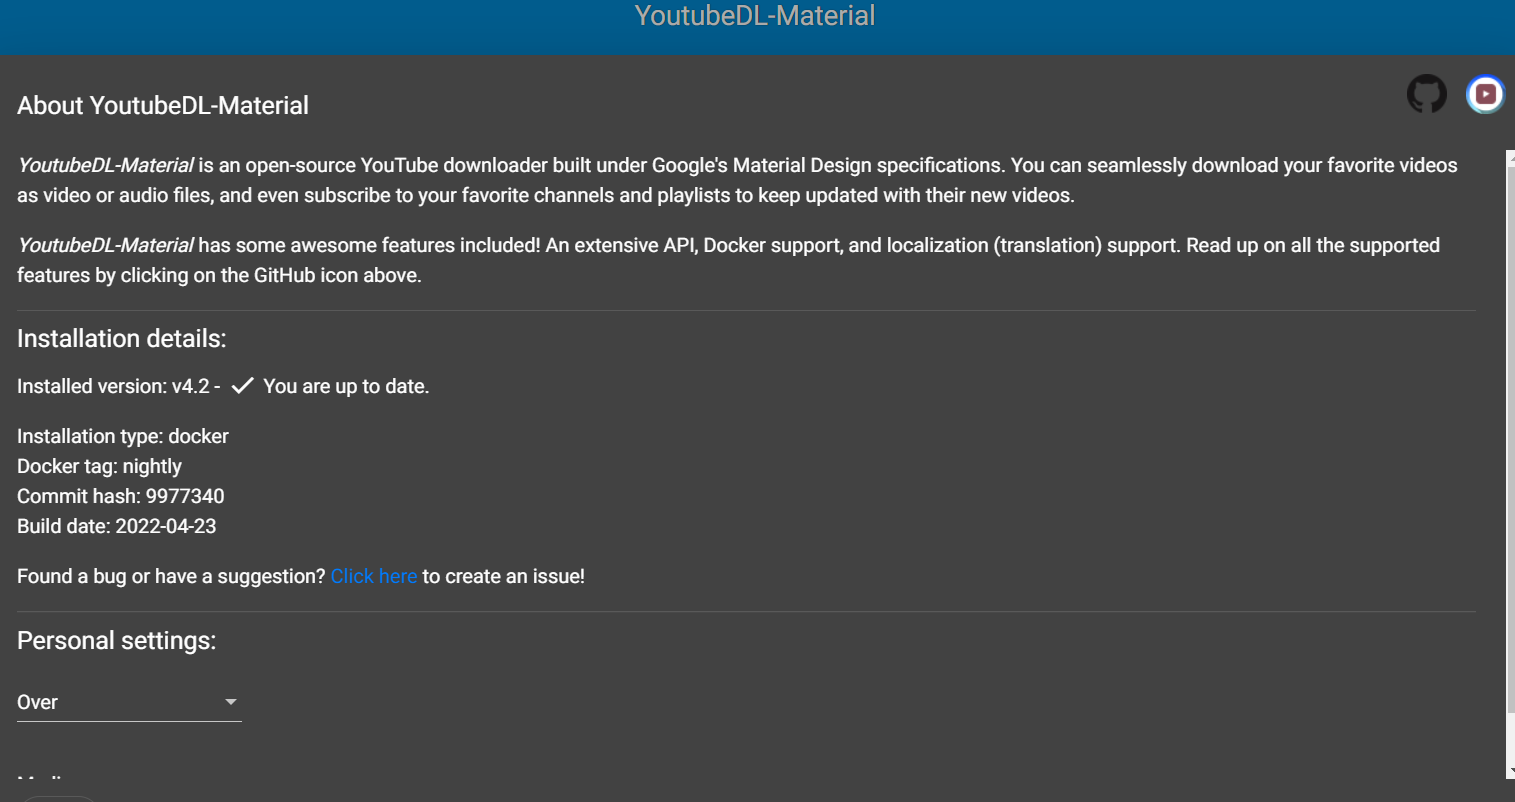Click 'Docker tag: nightly' line
Image resolution: width=1515 pixels, height=802 pixels.
pos(99,466)
